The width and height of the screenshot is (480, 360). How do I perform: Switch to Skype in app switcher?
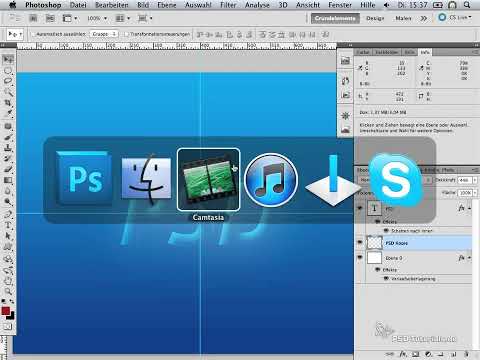pyautogui.click(x=396, y=180)
